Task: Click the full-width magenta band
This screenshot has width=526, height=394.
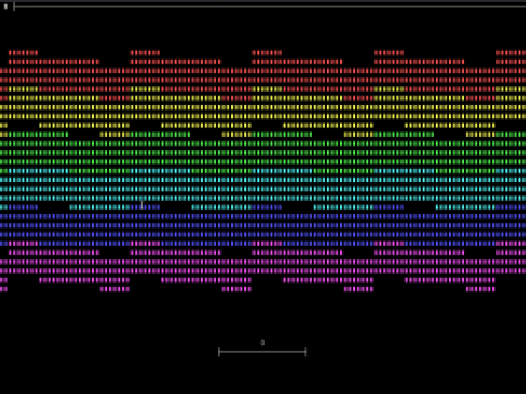Action: click(x=263, y=266)
